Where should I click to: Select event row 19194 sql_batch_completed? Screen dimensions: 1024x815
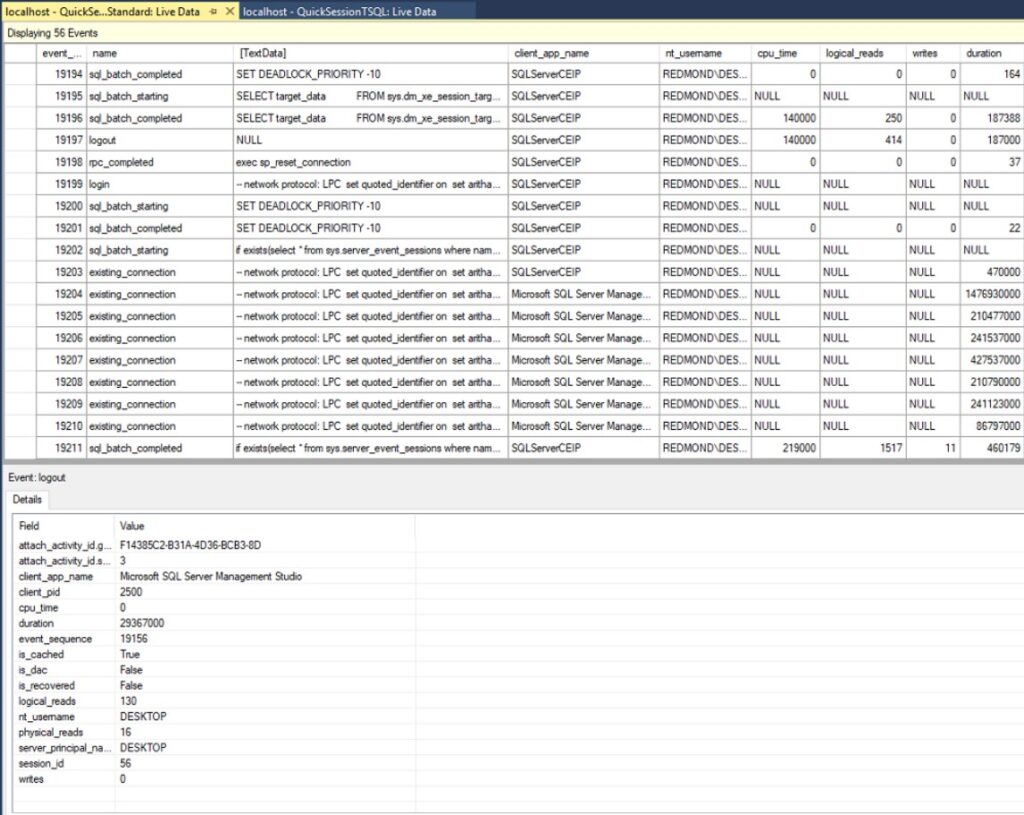point(514,74)
